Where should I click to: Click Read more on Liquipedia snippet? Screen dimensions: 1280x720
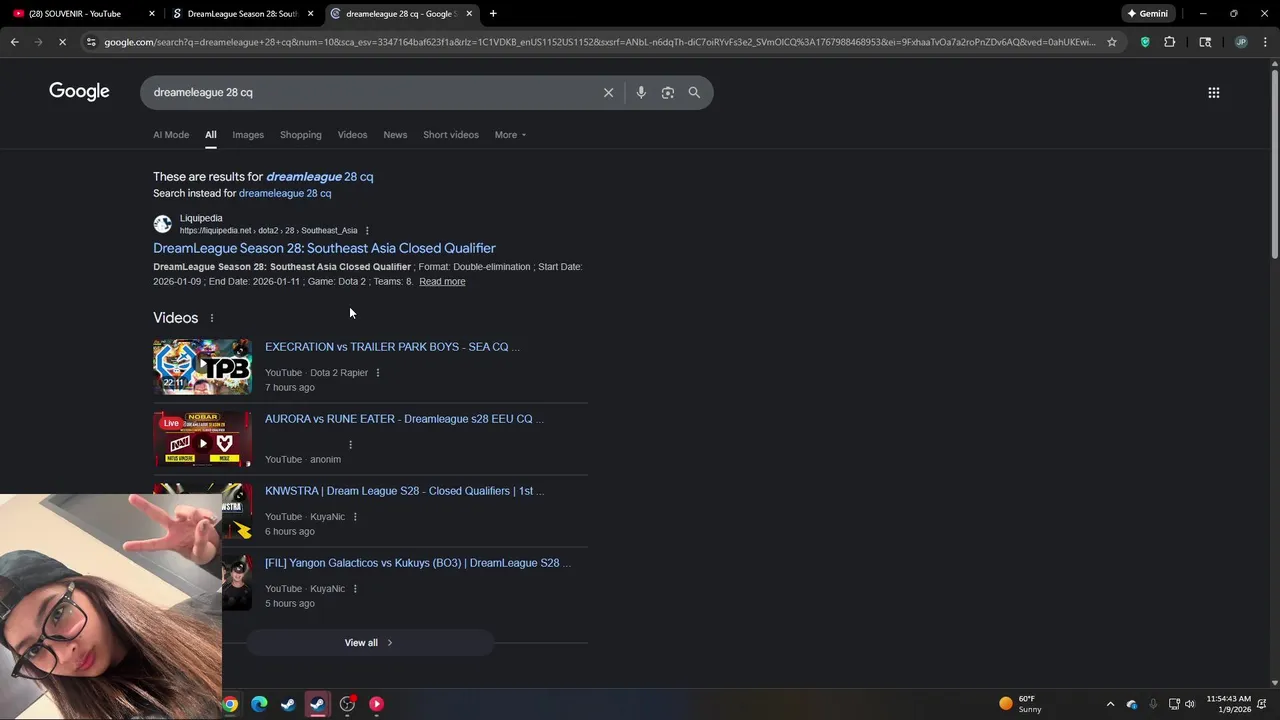(442, 282)
